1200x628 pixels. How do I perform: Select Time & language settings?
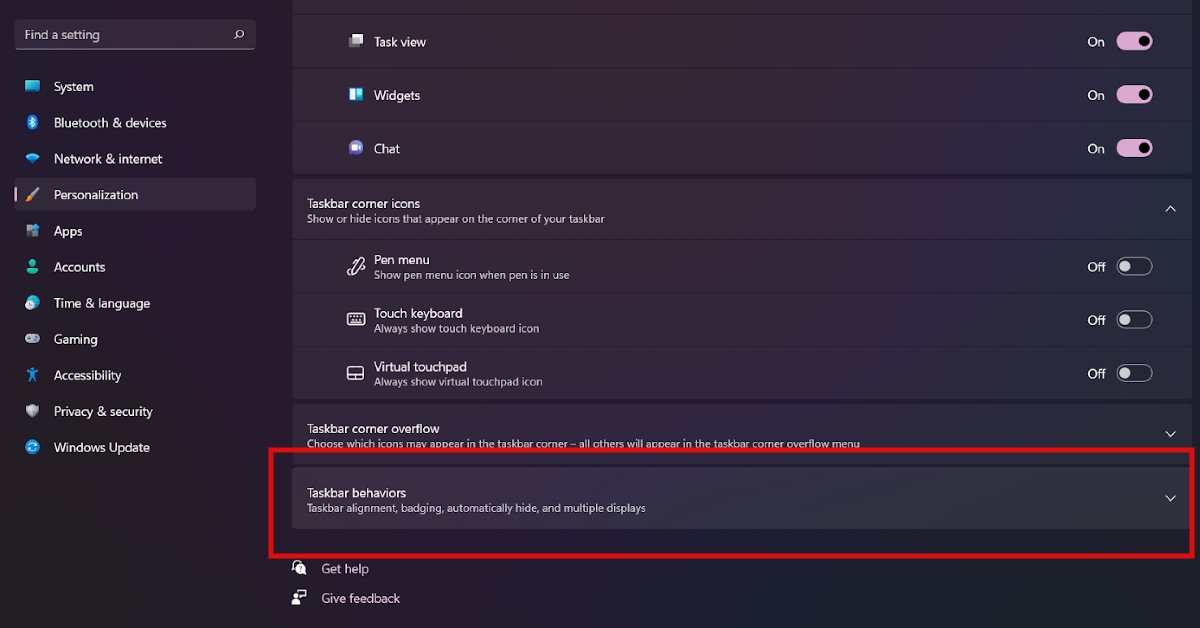tap(99, 302)
